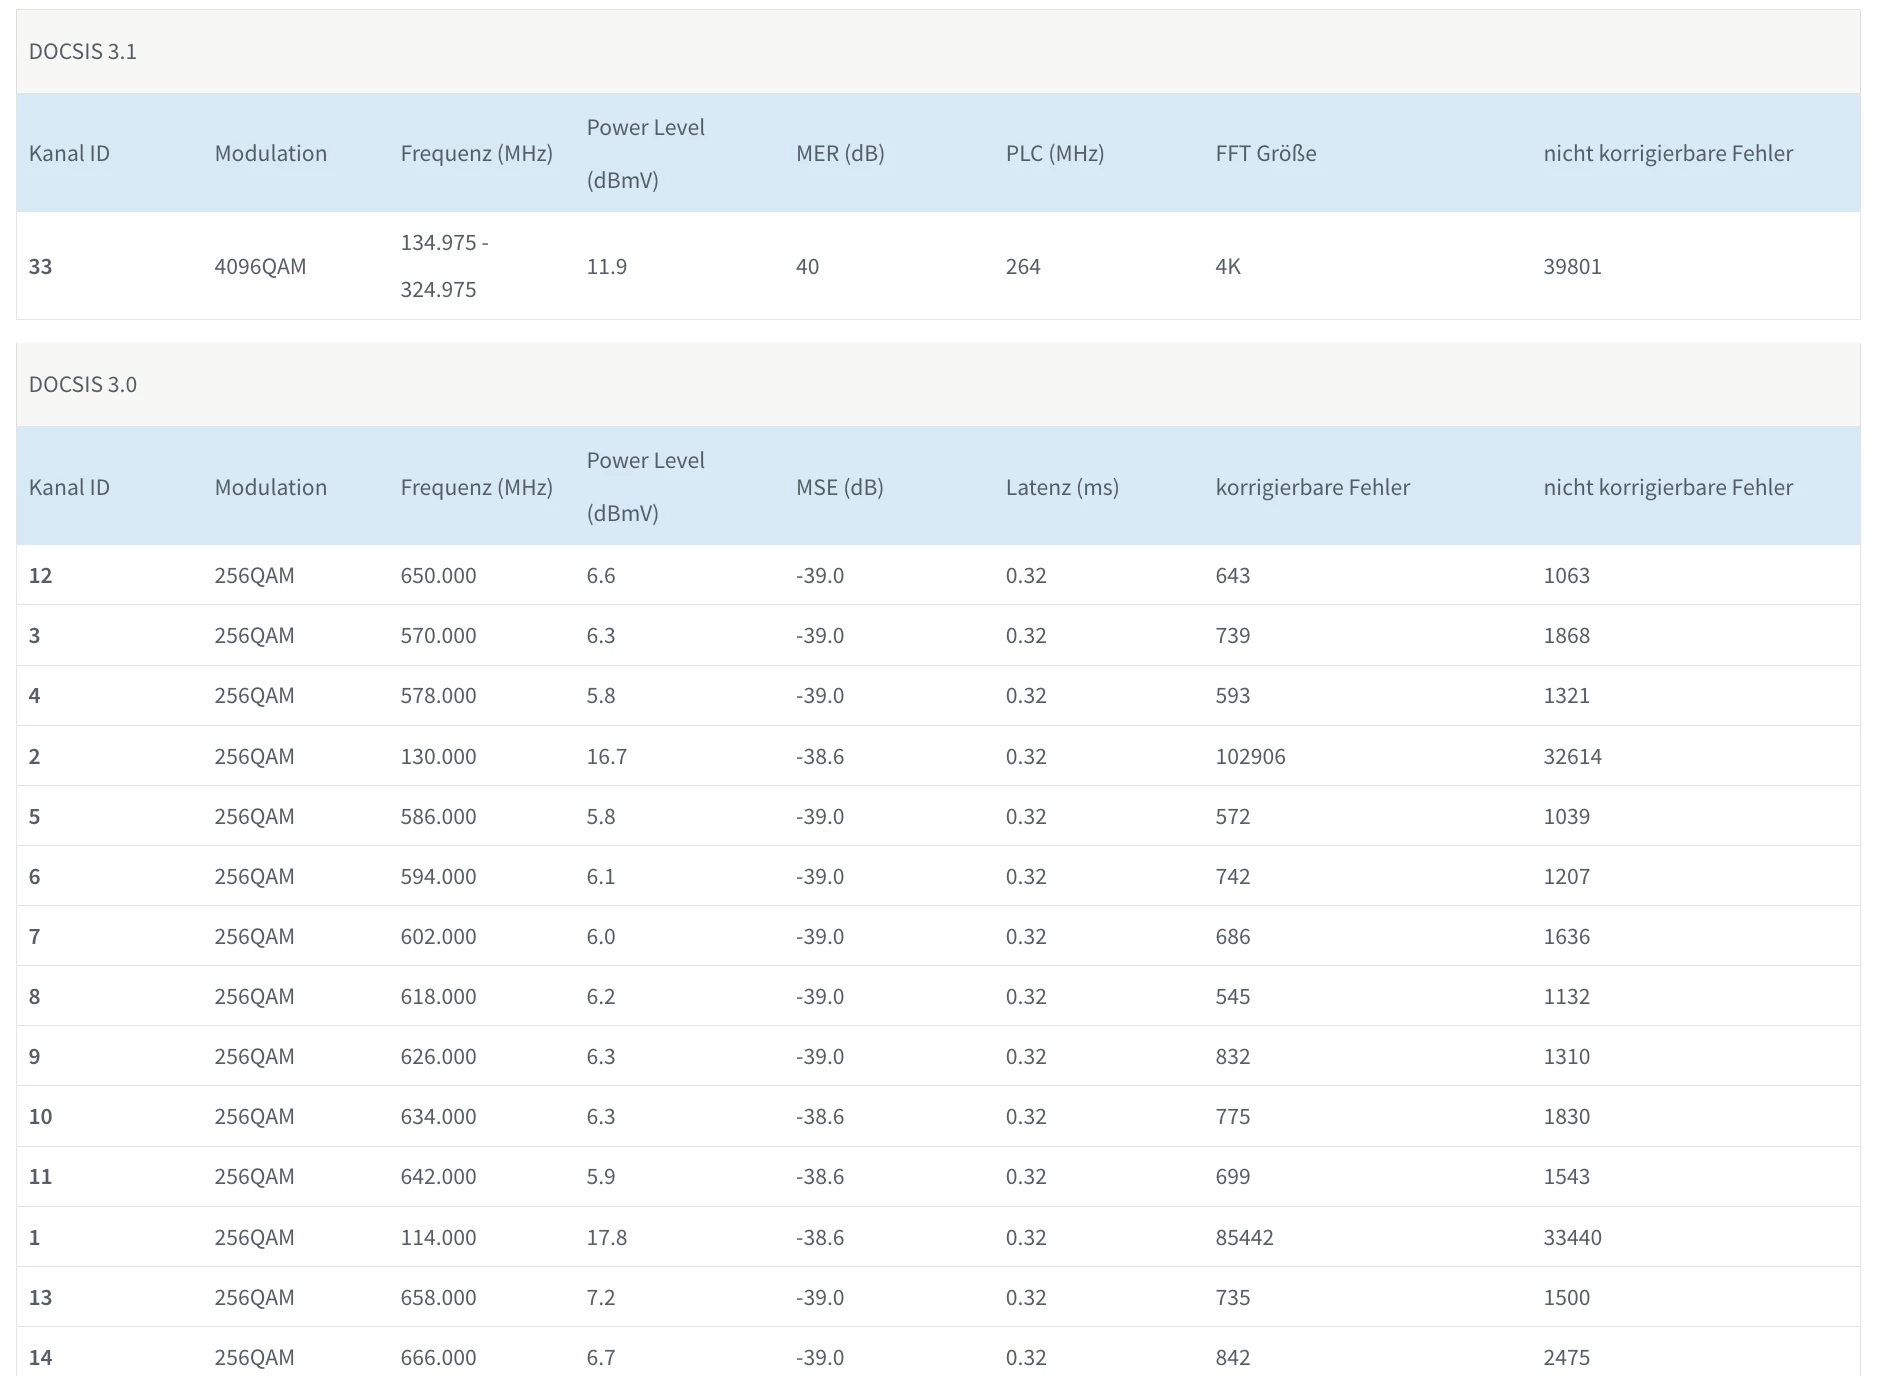Click the DOCSIS 3.1 section title
1884x1376 pixels.
[82, 52]
